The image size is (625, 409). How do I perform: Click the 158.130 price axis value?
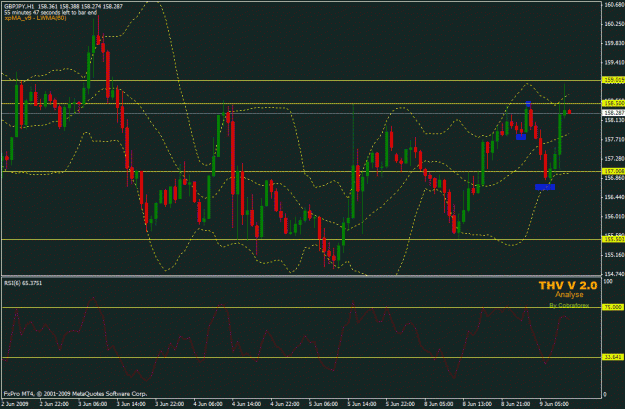[x=614, y=120]
